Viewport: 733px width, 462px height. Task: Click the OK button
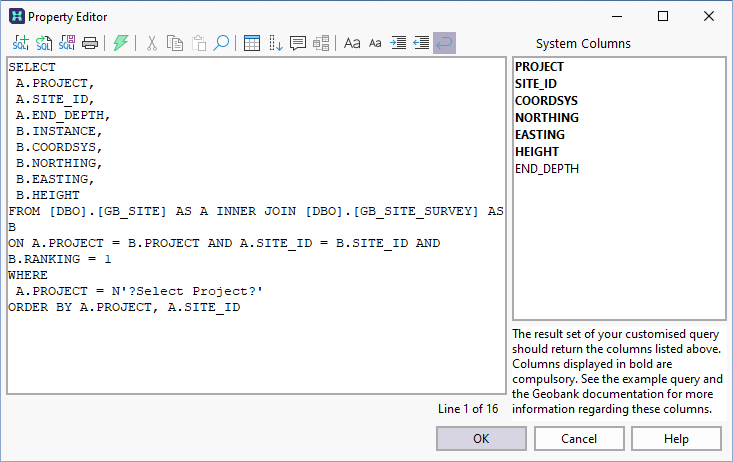click(x=481, y=439)
